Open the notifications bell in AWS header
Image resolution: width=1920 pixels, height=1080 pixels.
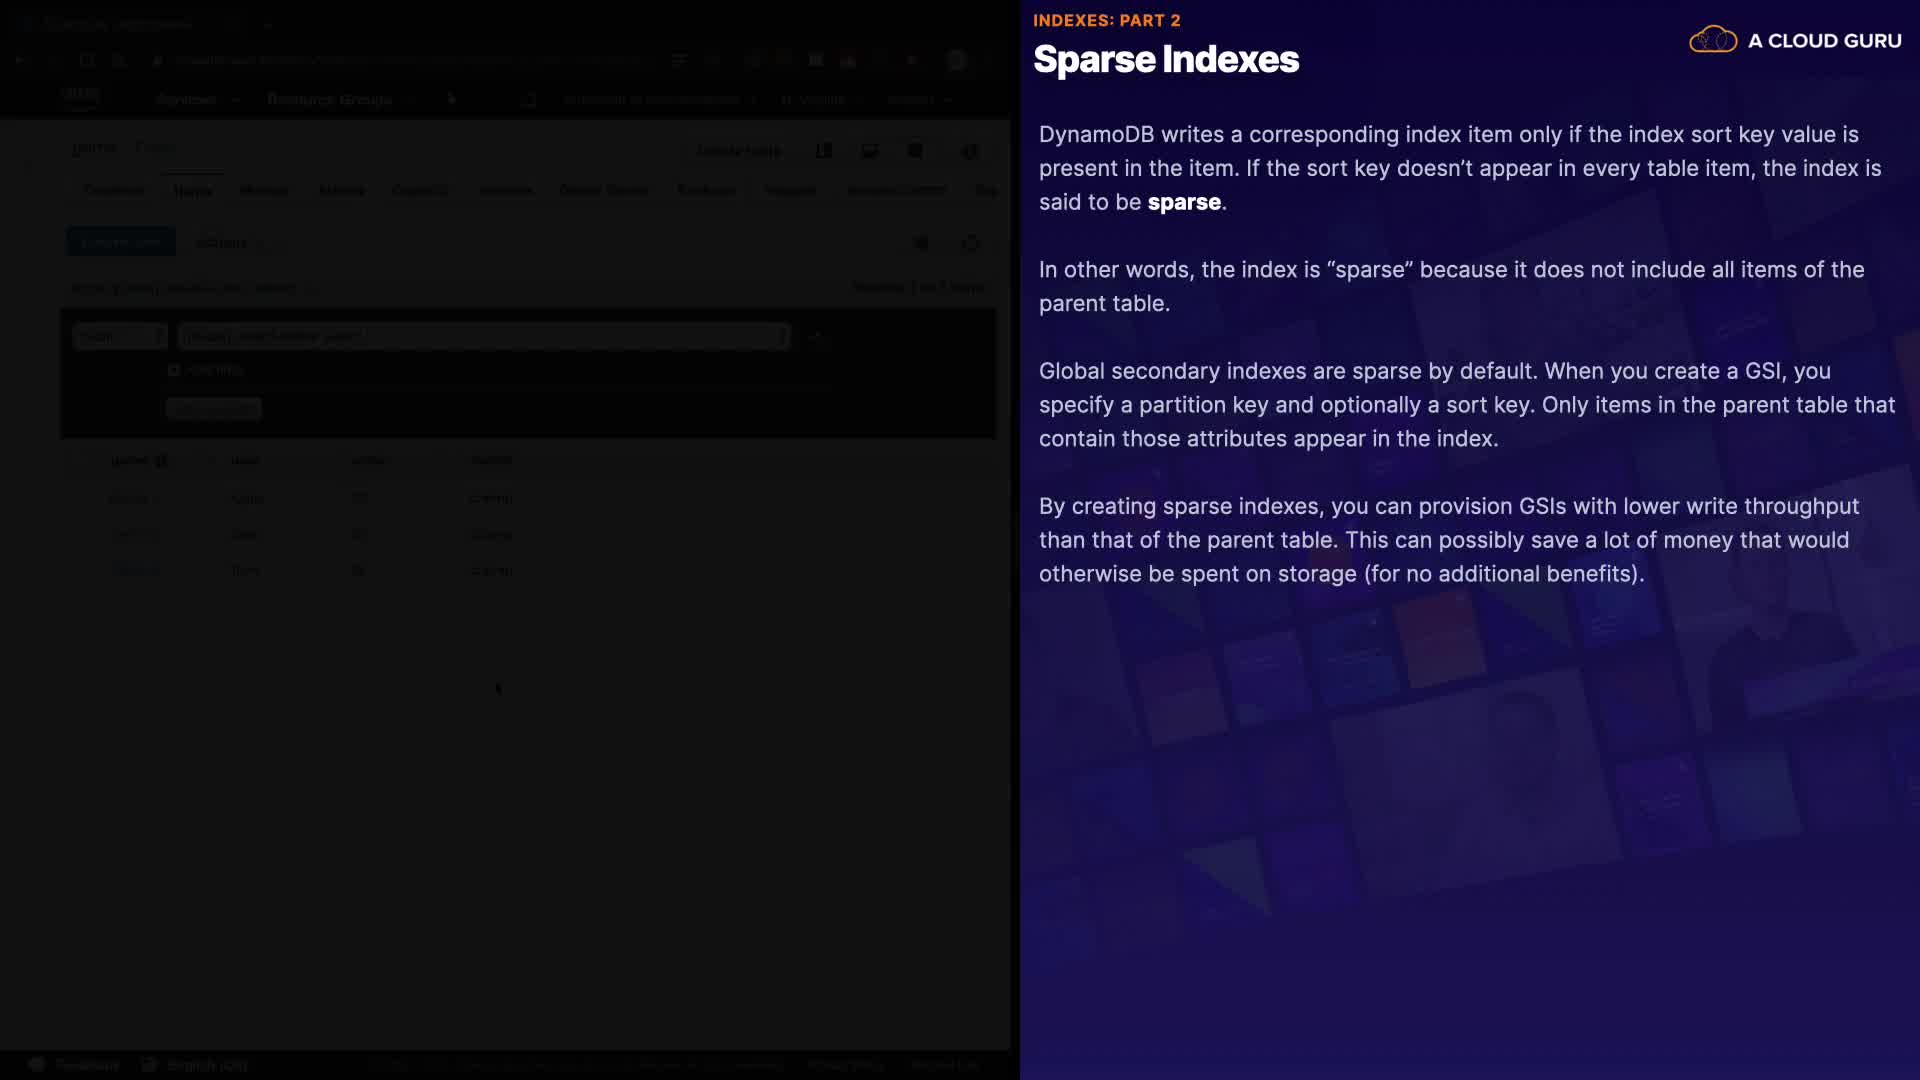529,100
